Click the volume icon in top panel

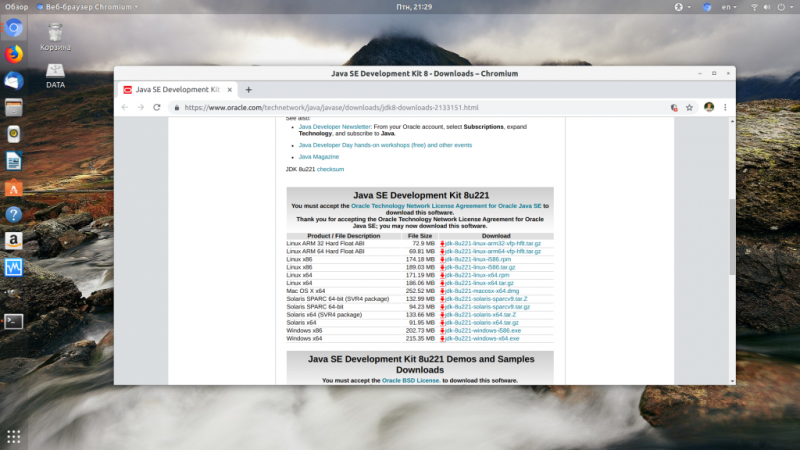767,7
